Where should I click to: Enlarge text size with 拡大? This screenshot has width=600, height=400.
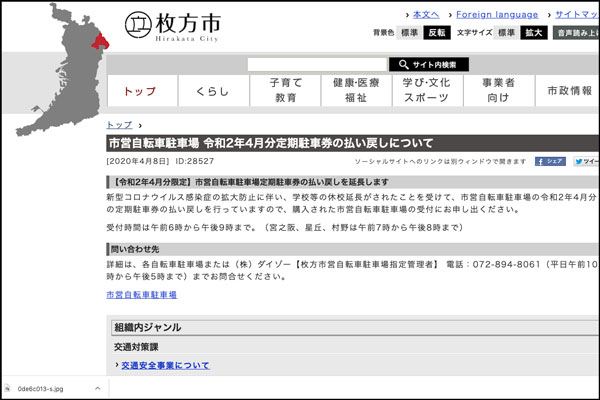[x=534, y=33]
